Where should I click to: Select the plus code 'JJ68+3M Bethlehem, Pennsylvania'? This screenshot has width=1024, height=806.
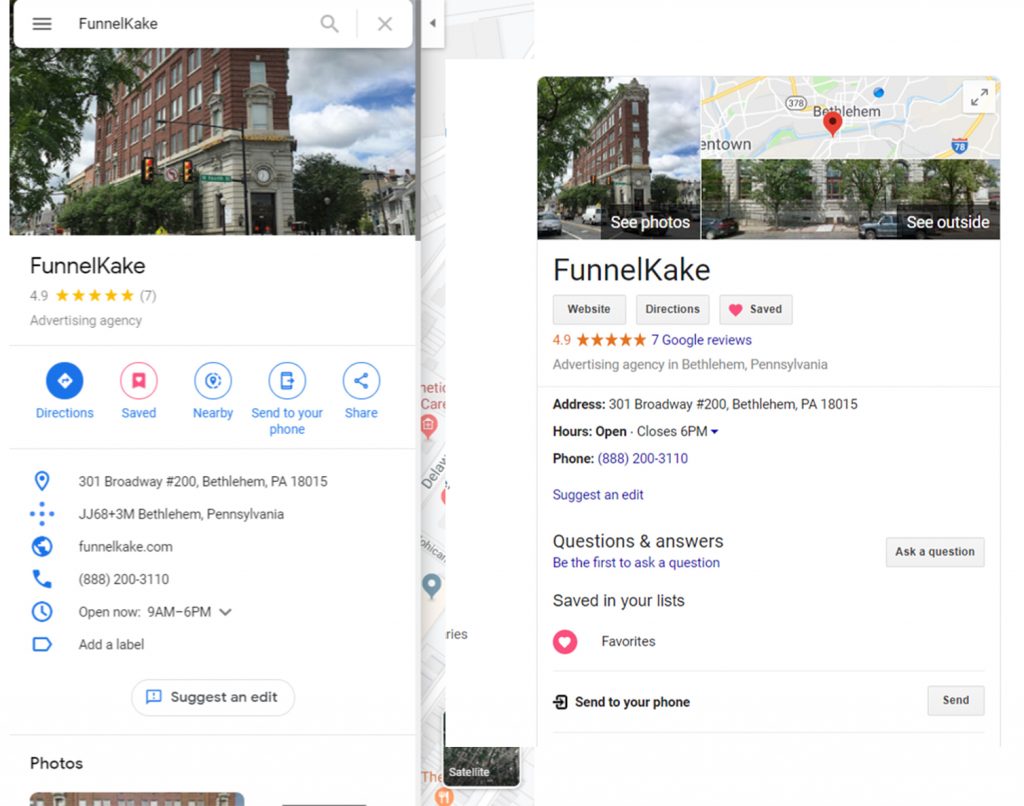point(181,514)
